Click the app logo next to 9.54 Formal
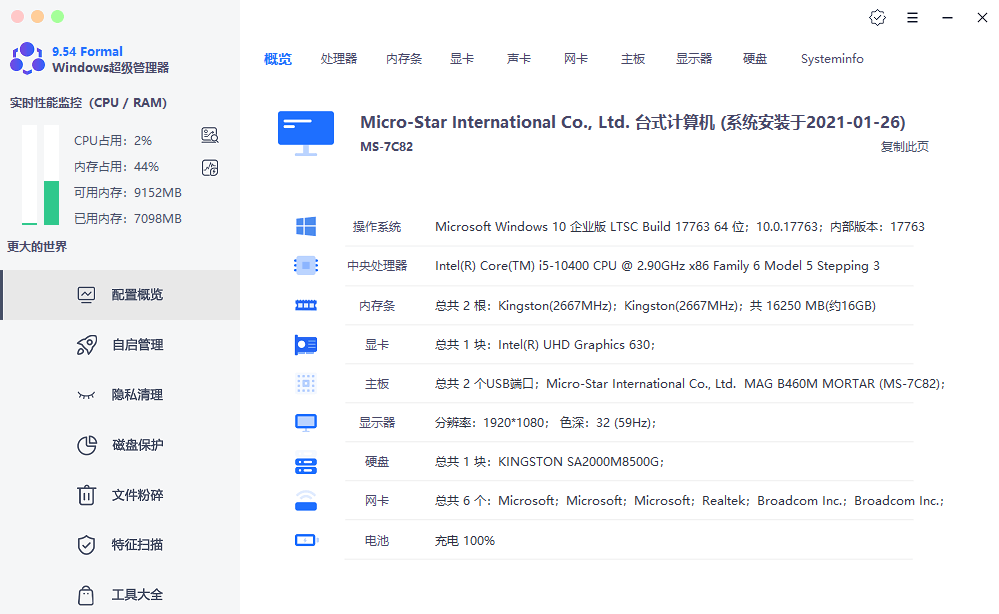The height and width of the screenshot is (614, 999). (27, 59)
